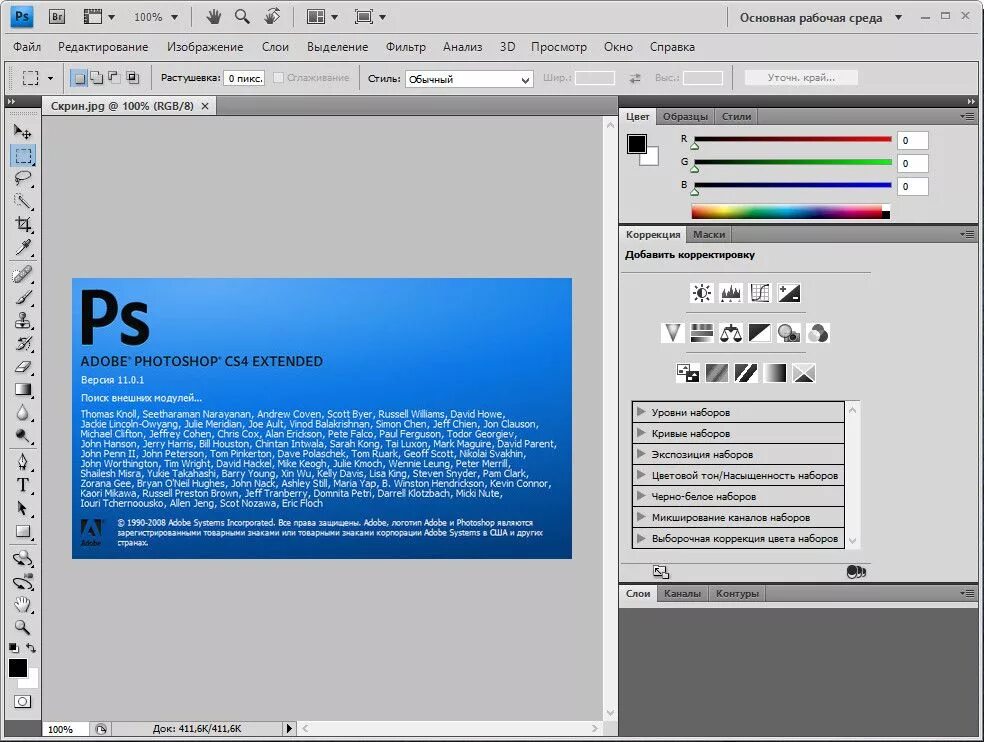Open the Фильтр menu
984x742 pixels.
(x=405, y=47)
